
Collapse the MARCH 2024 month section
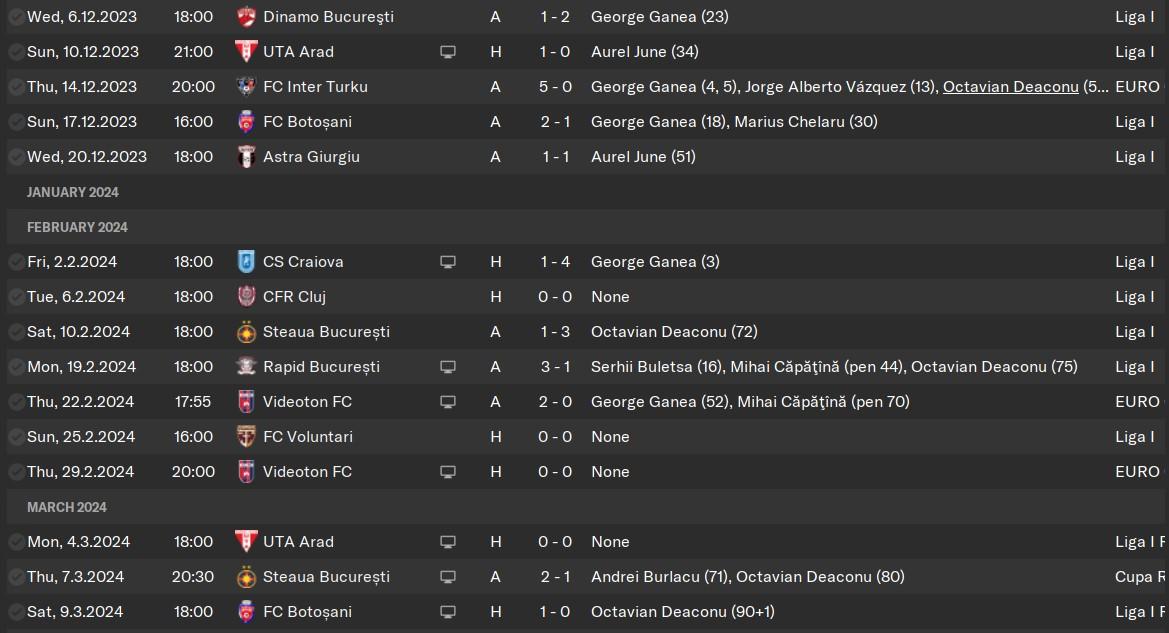coord(66,507)
